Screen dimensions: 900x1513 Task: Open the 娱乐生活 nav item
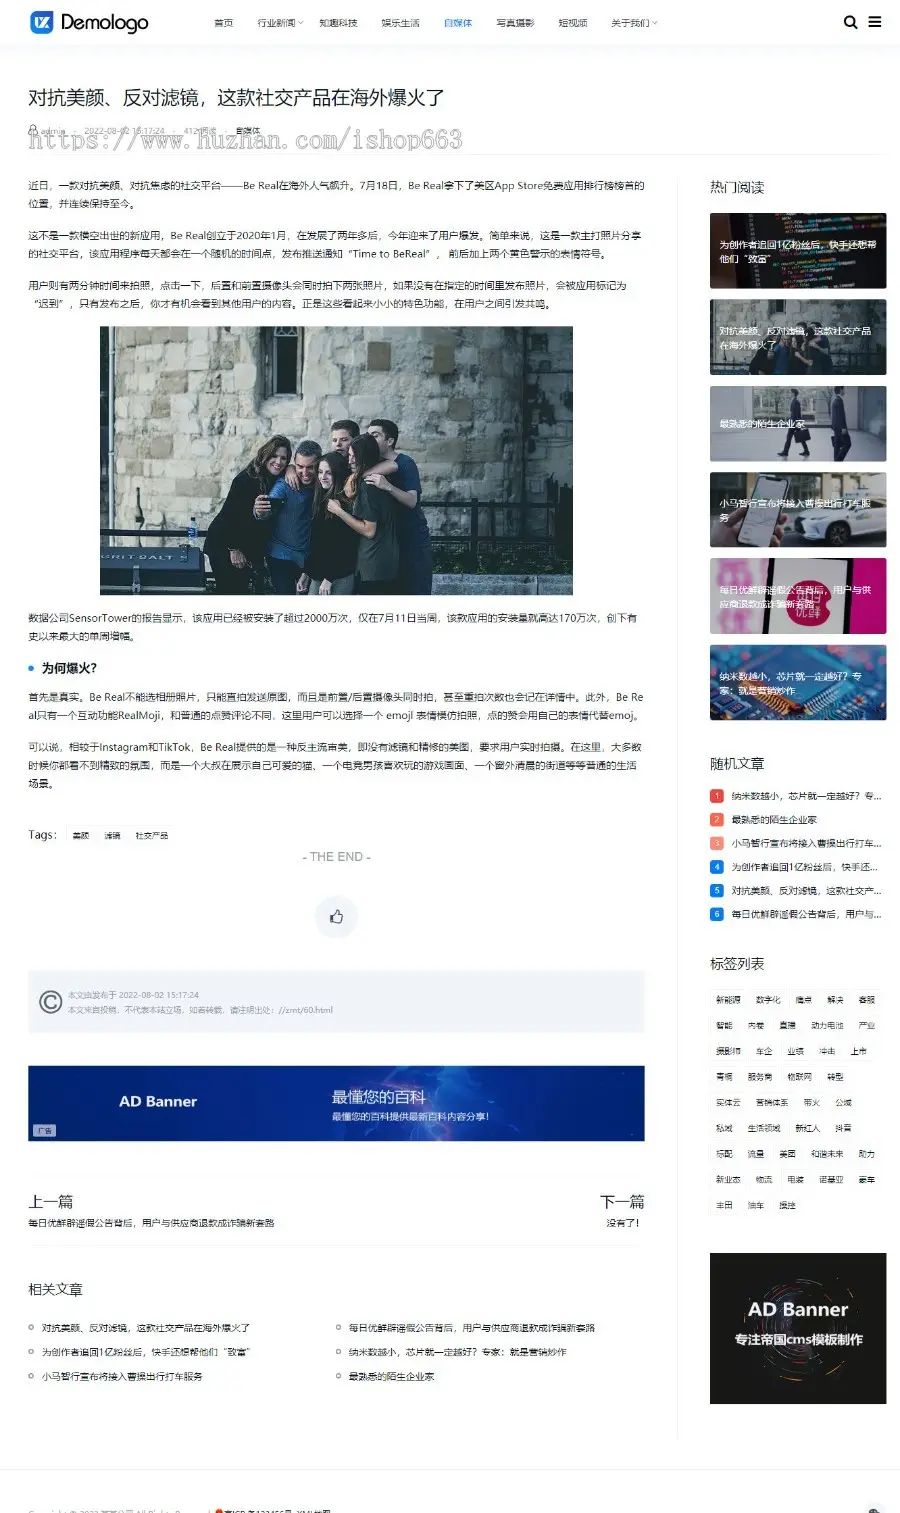coord(400,23)
